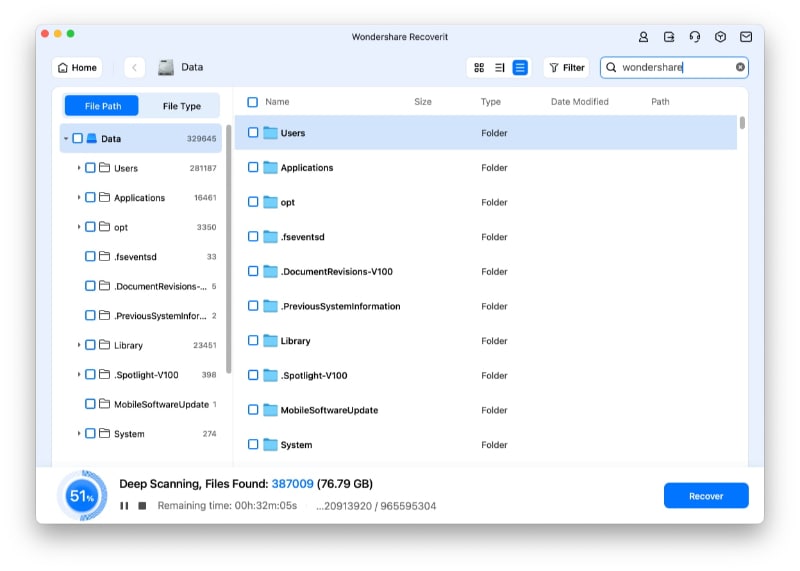Click the file list vertical scrollbar
The height and width of the screenshot is (571, 800).
coord(742,123)
